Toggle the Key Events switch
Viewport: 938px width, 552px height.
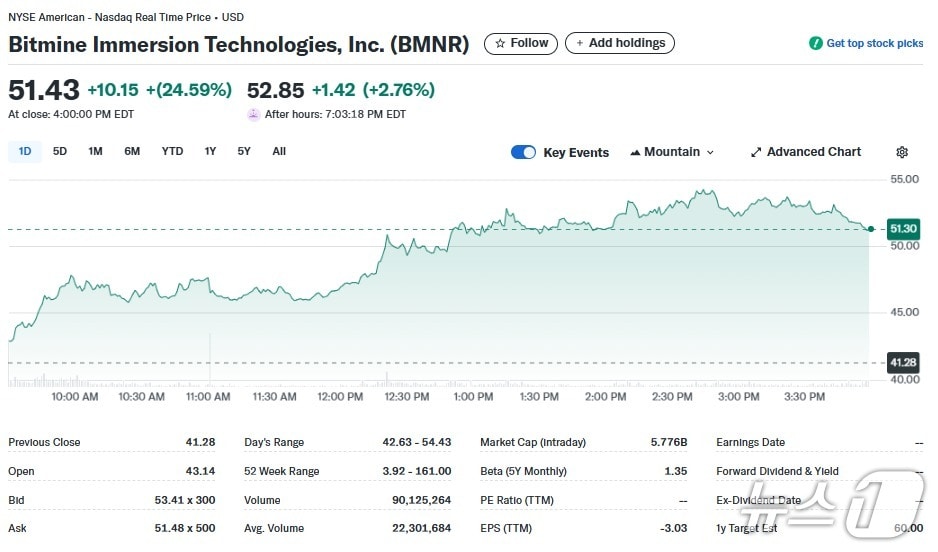click(523, 152)
